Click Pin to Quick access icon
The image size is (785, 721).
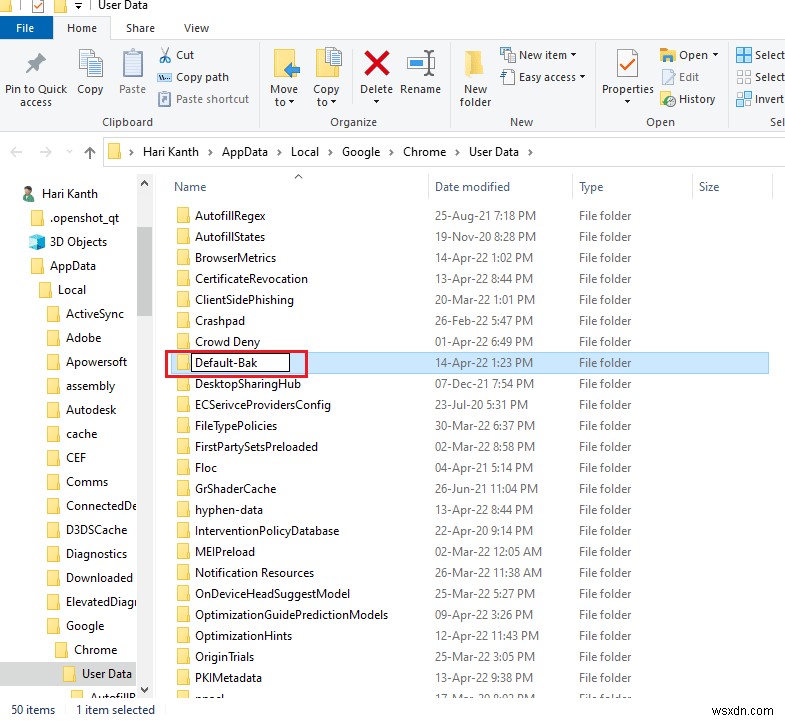click(x=35, y=64)
